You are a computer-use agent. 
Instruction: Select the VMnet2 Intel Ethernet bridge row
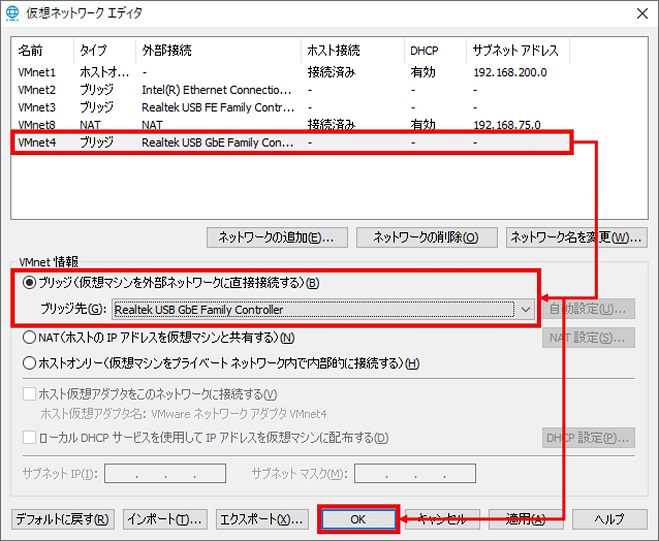click(37, 90)
